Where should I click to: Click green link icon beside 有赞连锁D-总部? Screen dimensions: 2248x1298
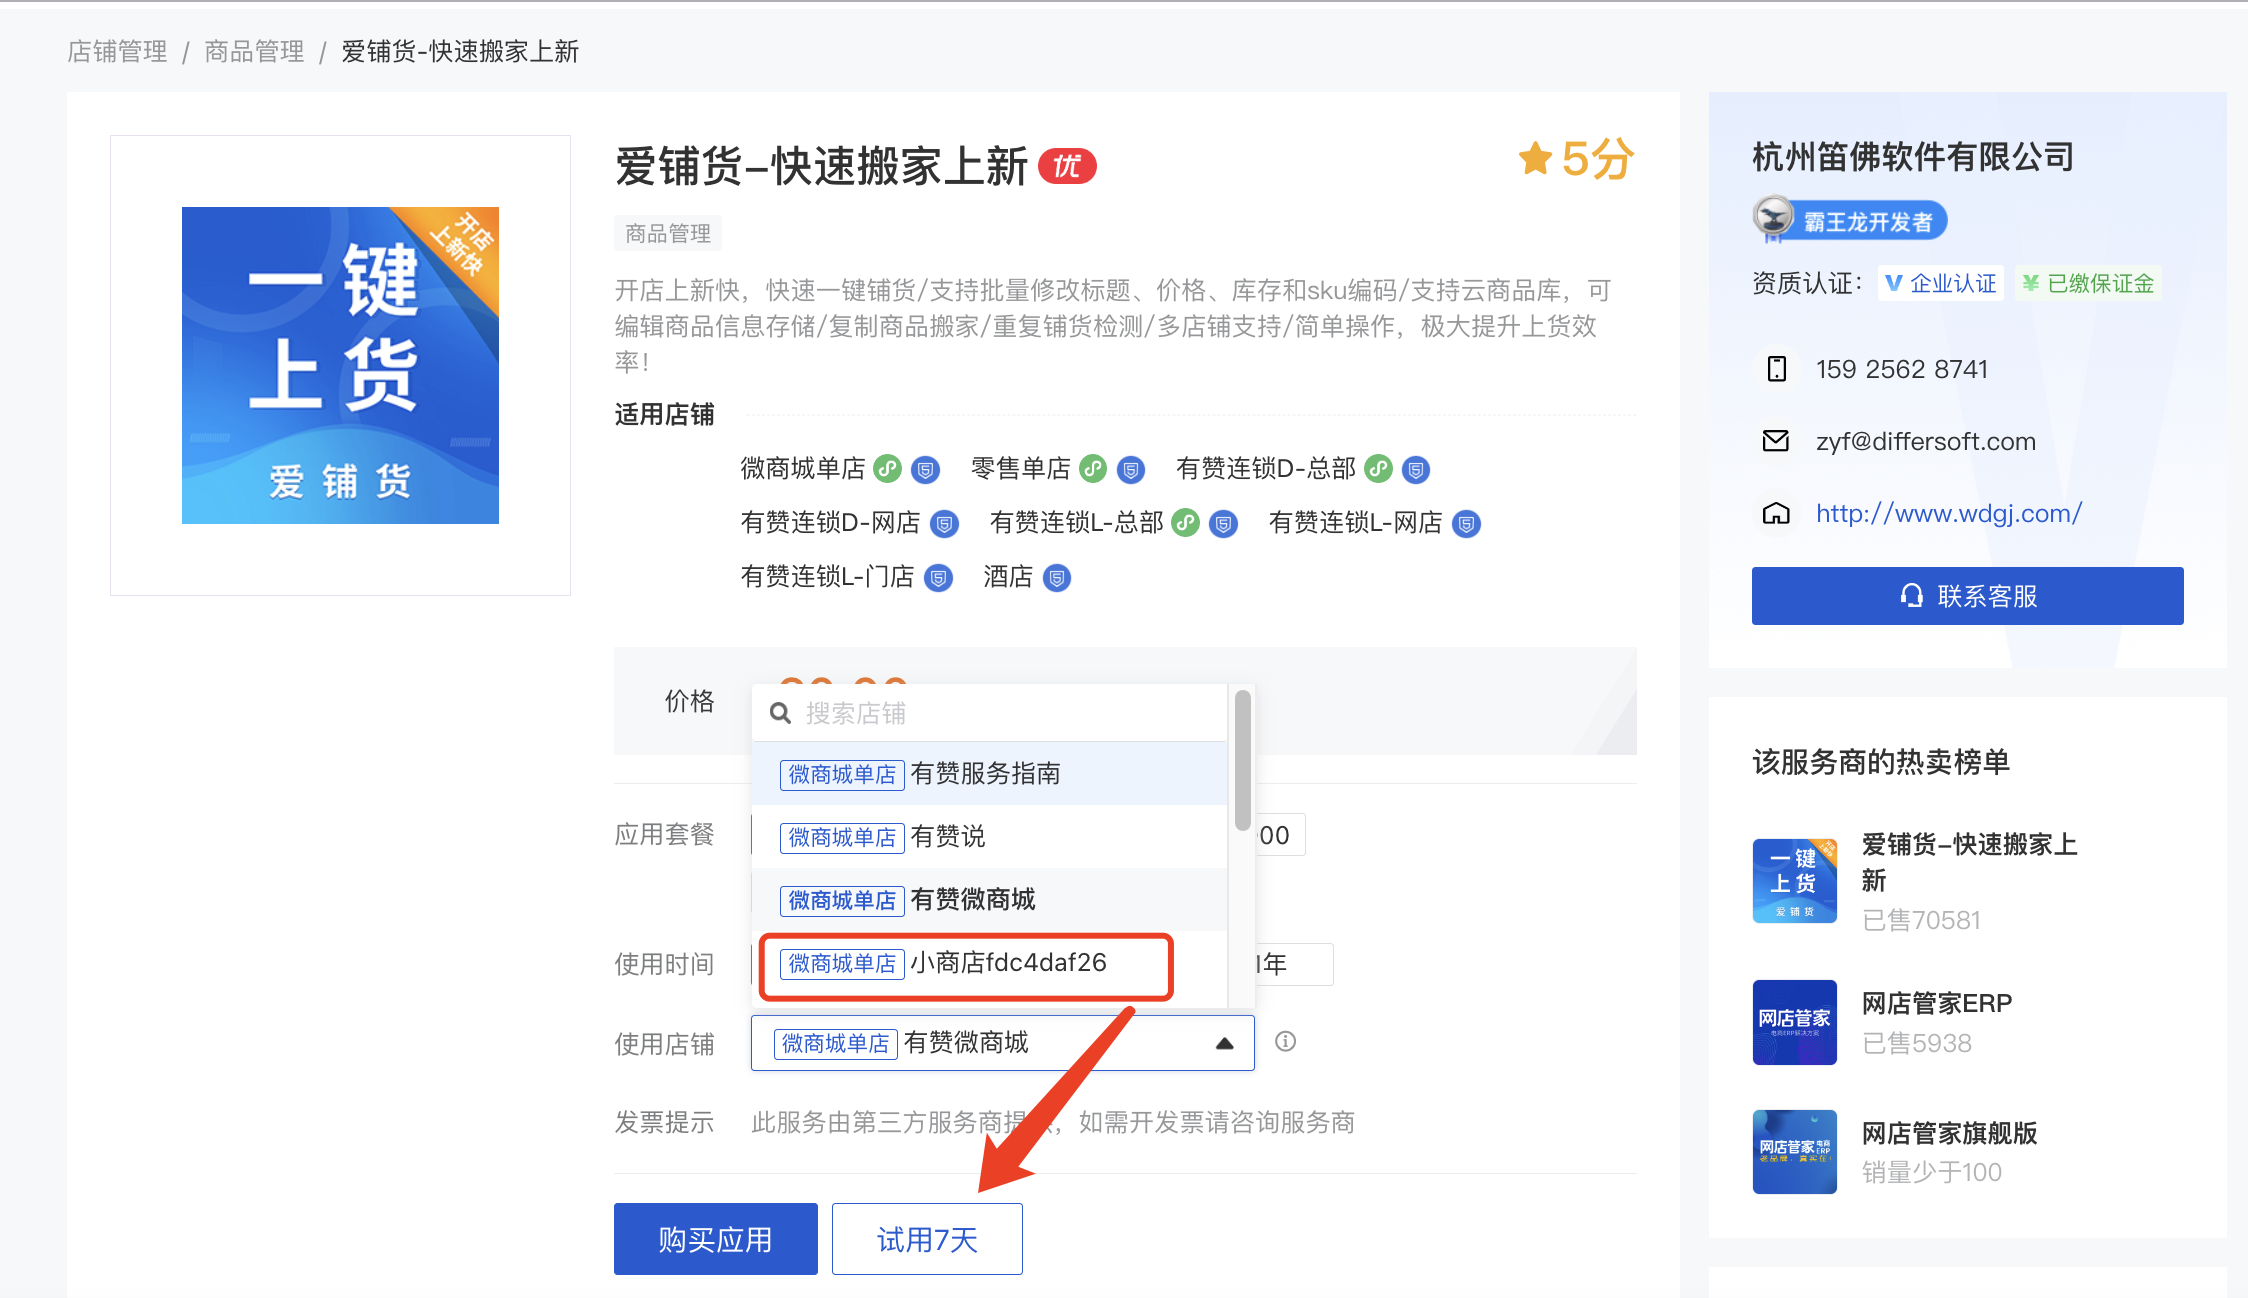click(x=1379, y=469)
